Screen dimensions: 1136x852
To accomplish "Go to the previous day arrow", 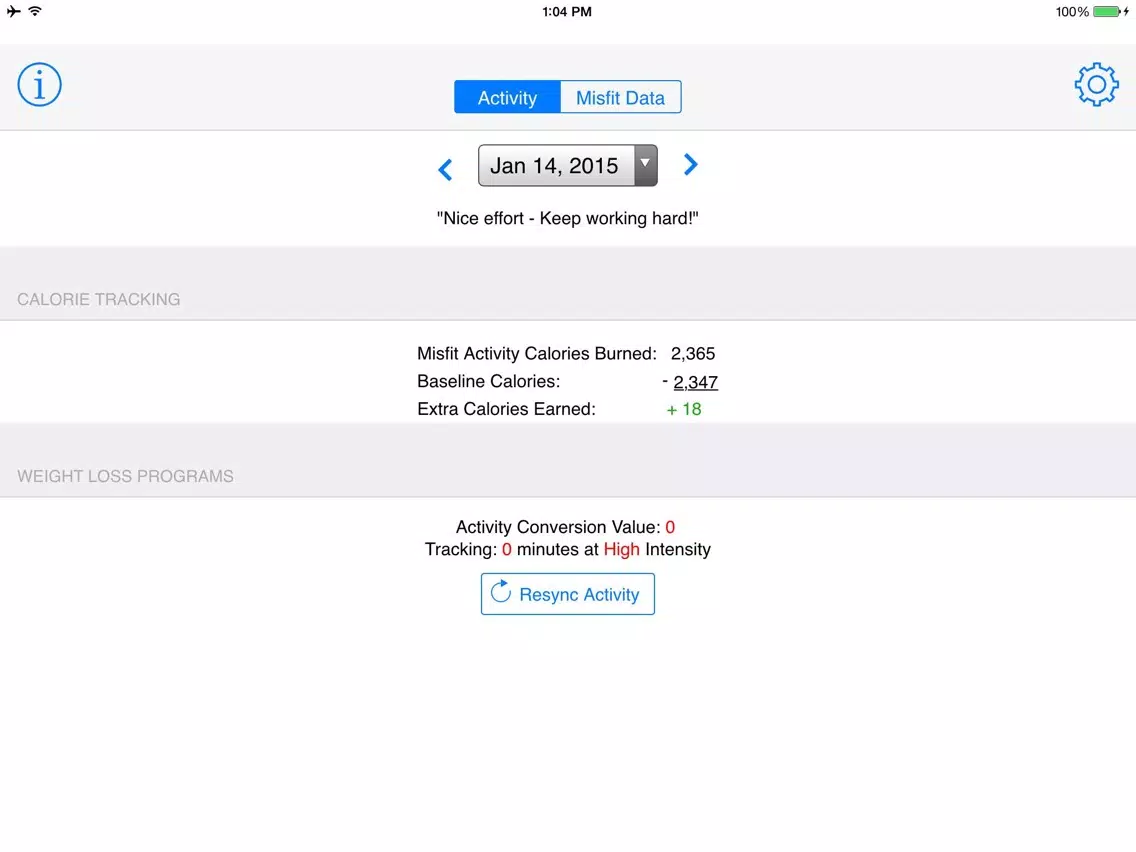I will click(445, 170).
